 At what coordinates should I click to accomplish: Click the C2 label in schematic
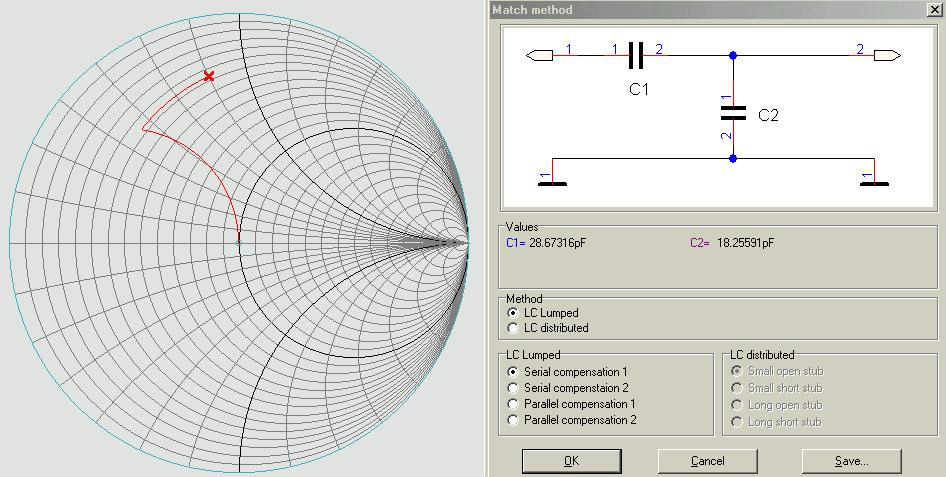point(768,115)
